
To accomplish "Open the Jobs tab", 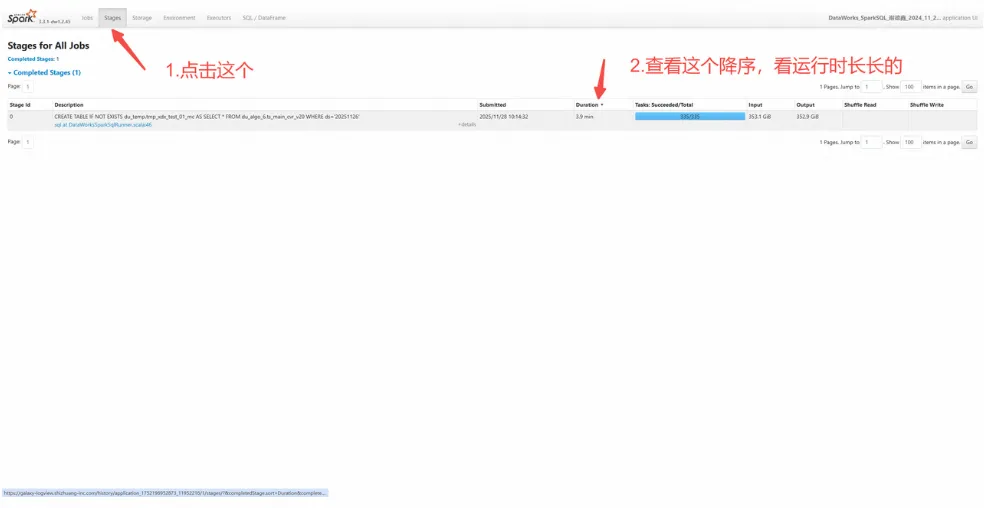I will [87, 18].
